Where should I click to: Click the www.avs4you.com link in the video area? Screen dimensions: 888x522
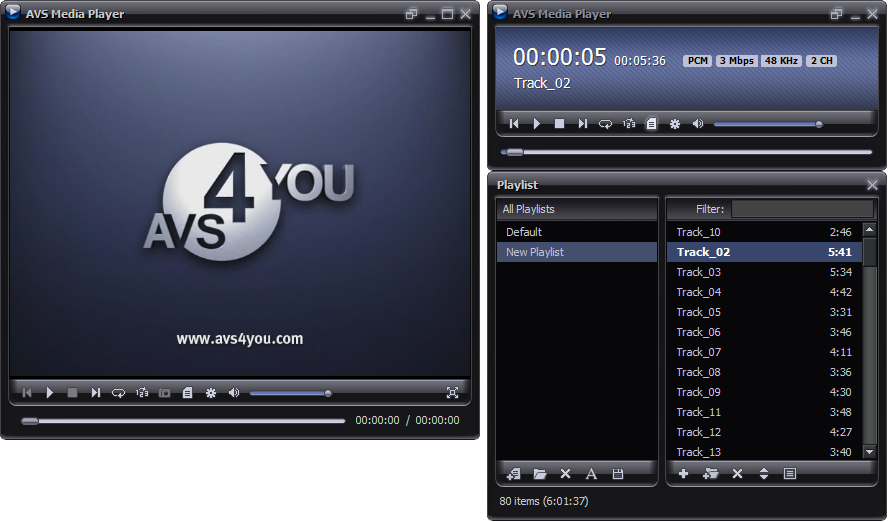coord(240,339)
